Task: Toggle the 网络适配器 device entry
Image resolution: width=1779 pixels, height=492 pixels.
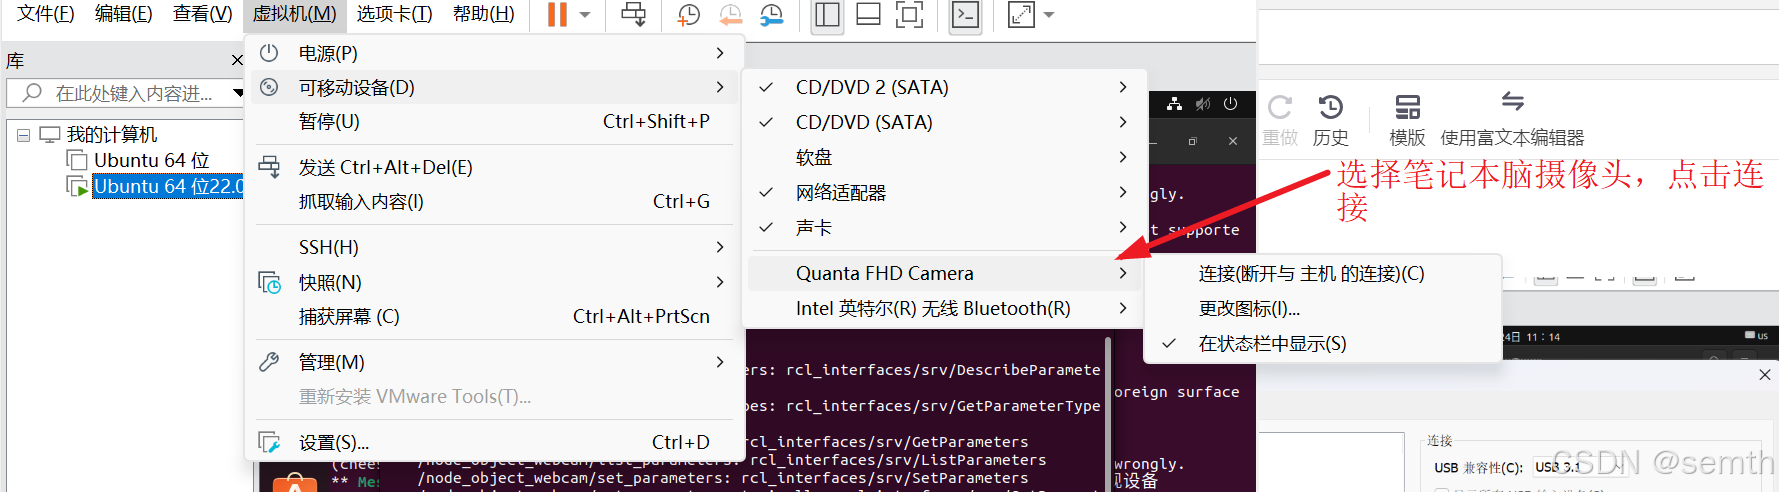Action: pos(944,192)
